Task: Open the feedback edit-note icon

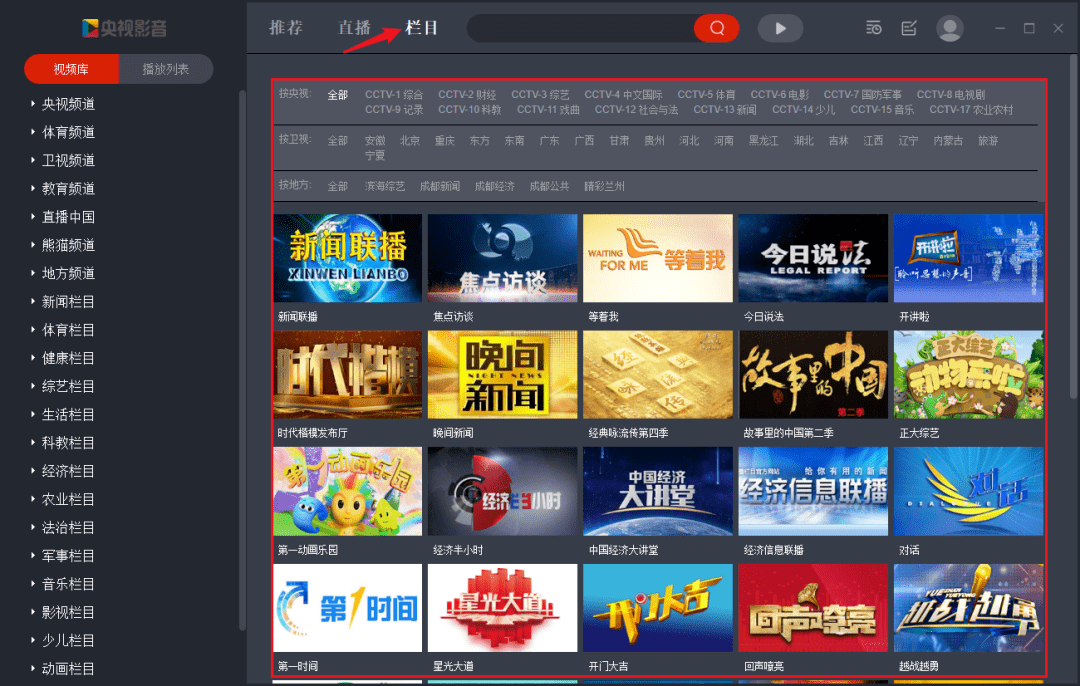Action: [909, 28]
